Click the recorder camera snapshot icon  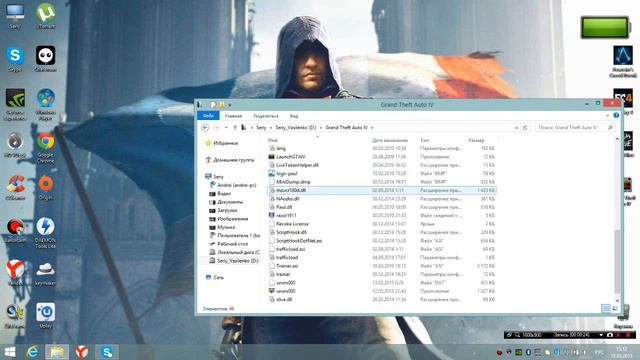point(610,335)
